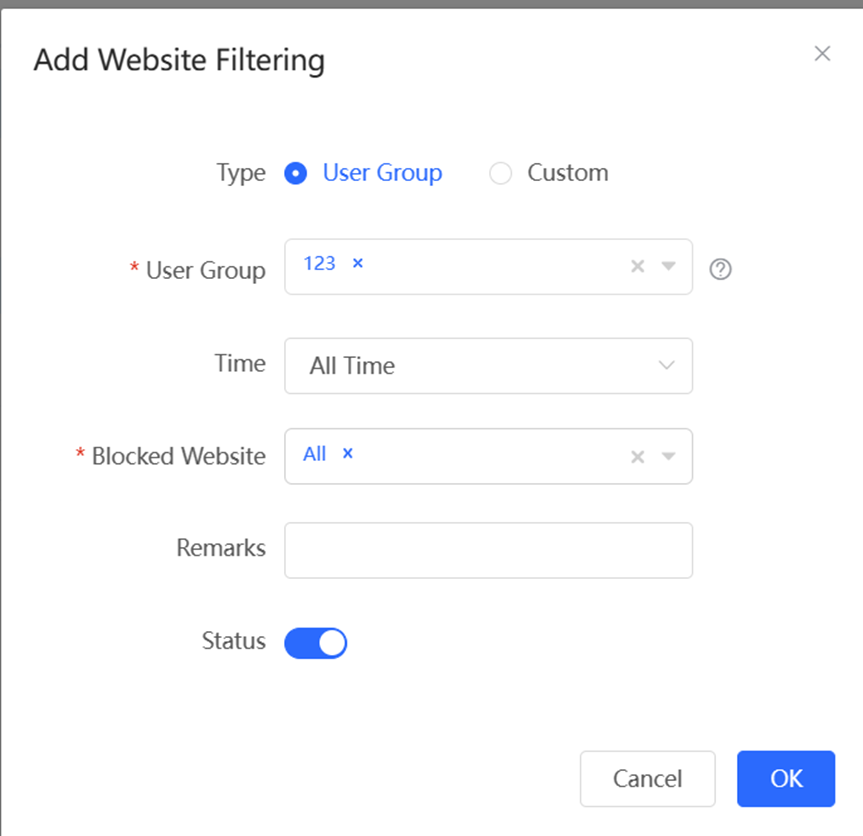Close the Add Website Filtering dialog
Image resolution: width=863 pixels, height=836 pixels.
coord(822,53)
